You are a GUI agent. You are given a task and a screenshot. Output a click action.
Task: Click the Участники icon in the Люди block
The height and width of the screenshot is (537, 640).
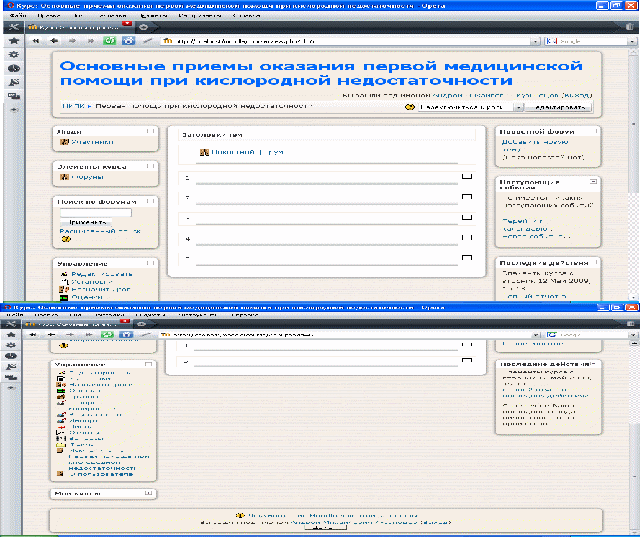point(64,143)
